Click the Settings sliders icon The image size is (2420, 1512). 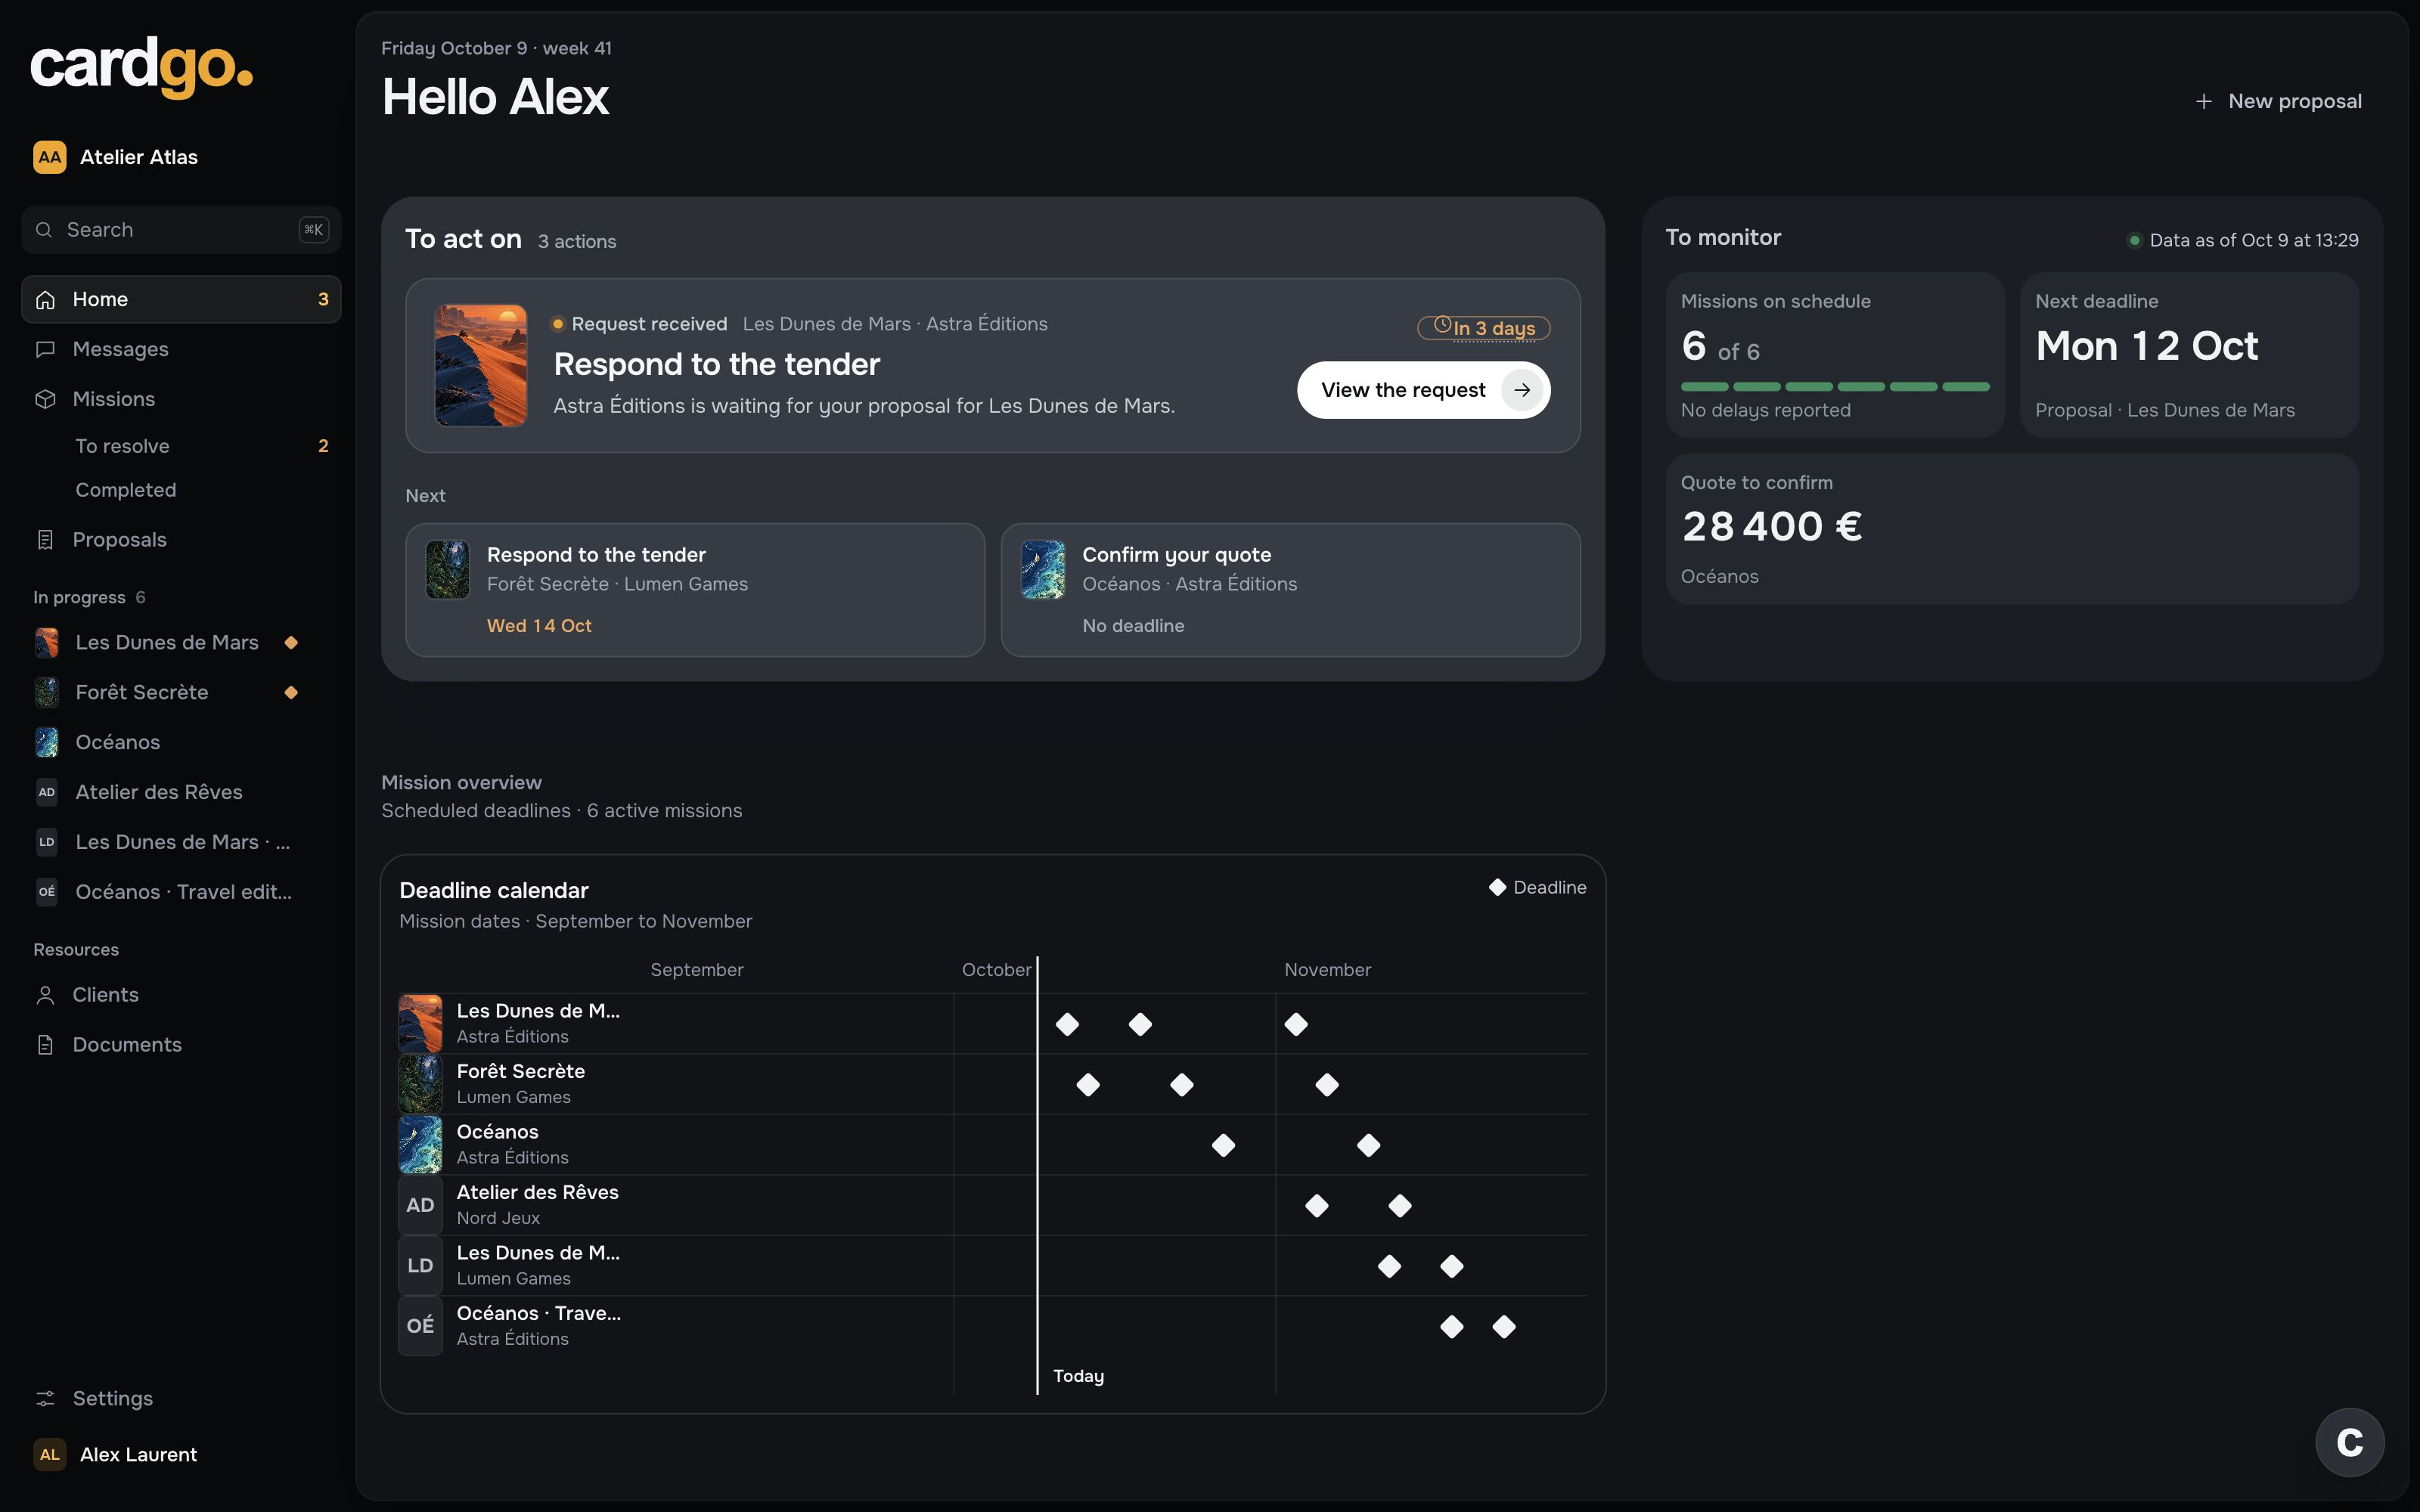click(45, 1399)
